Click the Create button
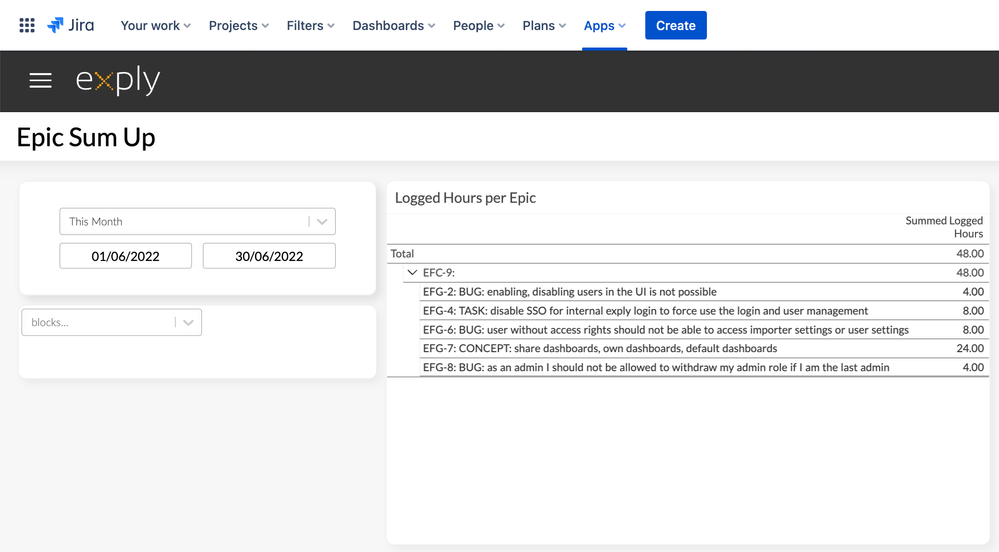The width and height of the screenshot is (999, 552). [675, 25]
